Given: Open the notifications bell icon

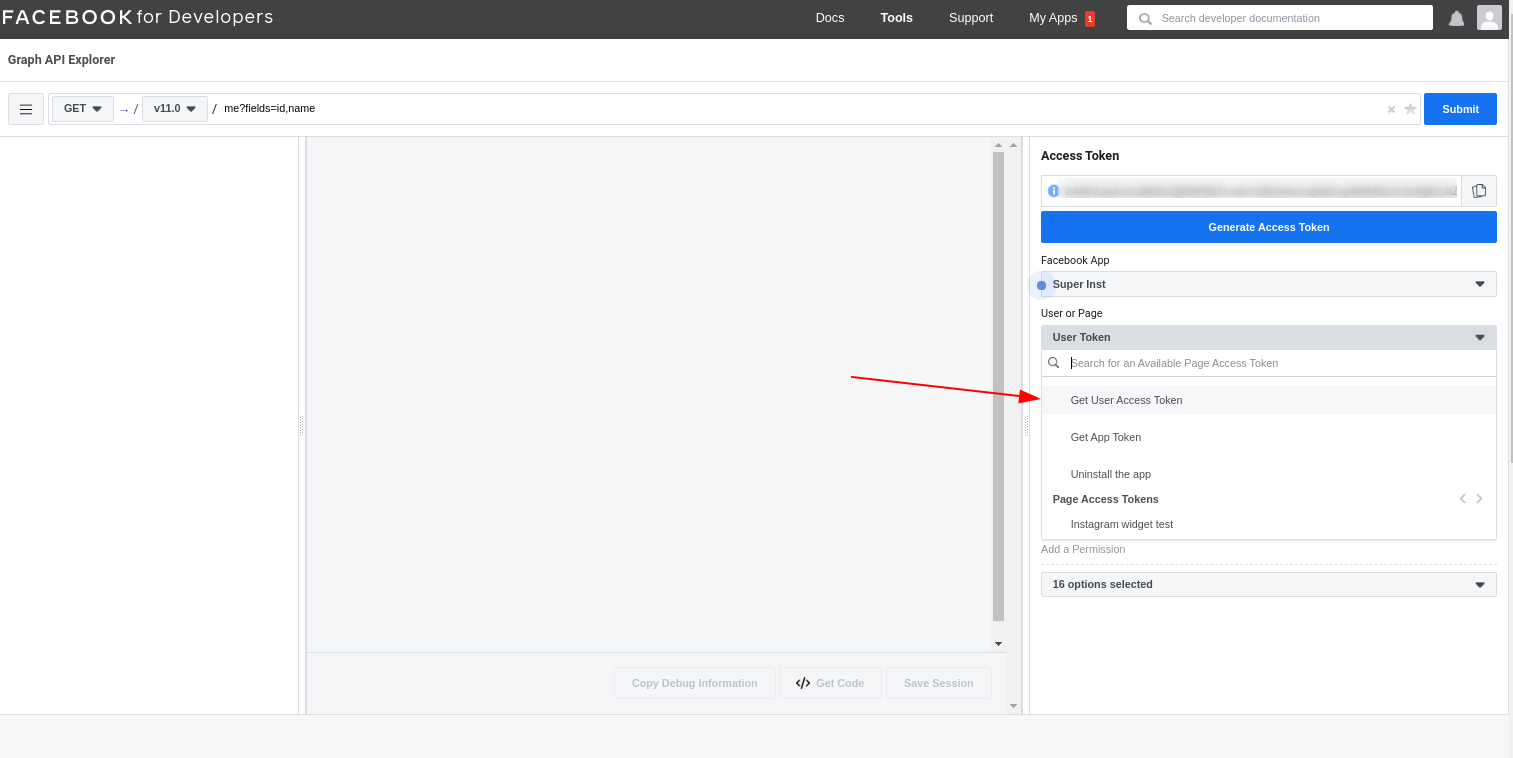Looking at the screenshot, I should coord(1456,18).
